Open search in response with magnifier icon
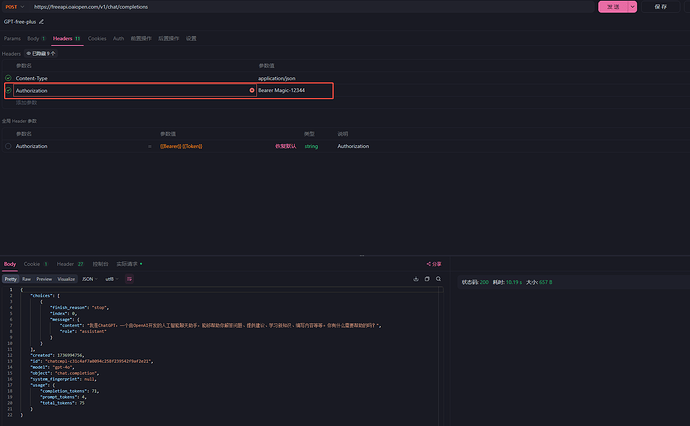690x426 pixels. tap(438, 279)
